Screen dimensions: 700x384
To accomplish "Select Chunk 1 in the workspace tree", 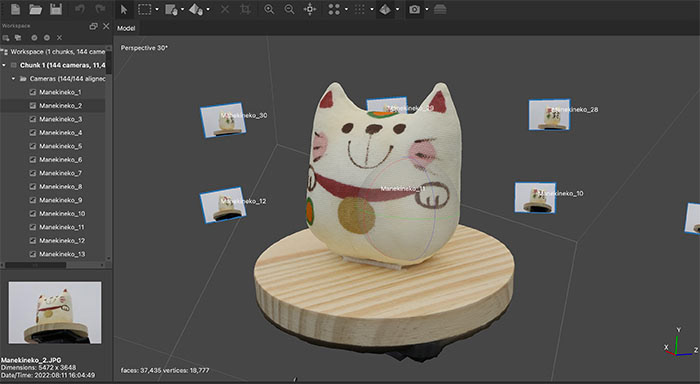I will 54,65.
